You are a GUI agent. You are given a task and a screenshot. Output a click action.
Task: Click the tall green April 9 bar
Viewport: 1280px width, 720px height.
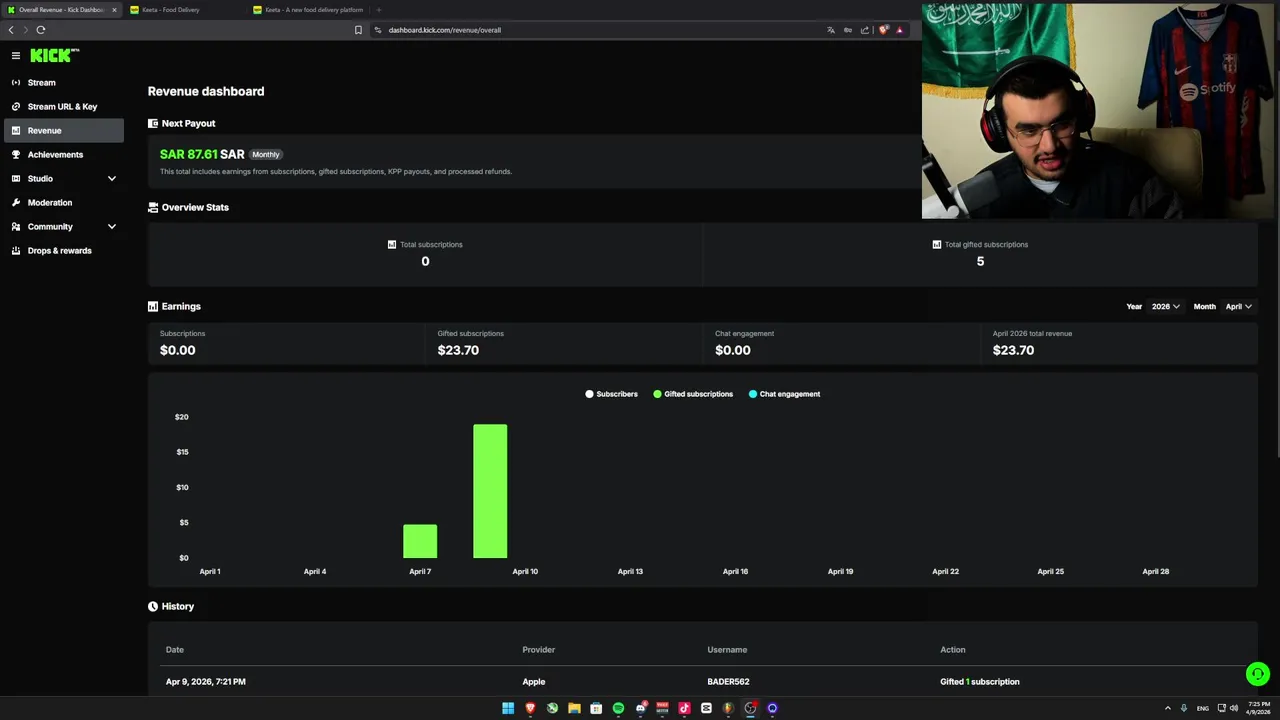(490, 491)
